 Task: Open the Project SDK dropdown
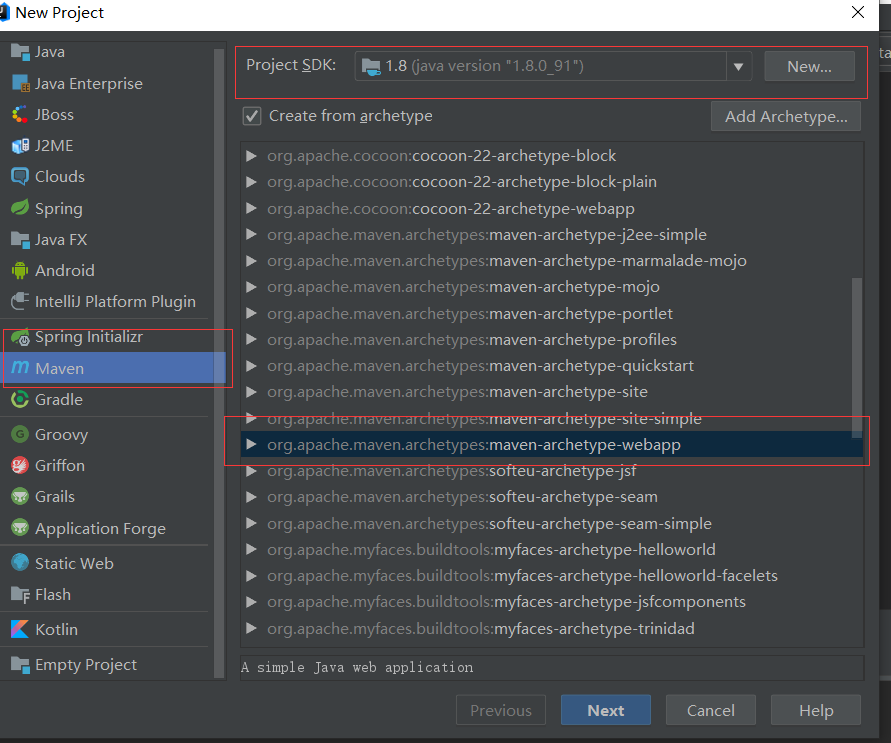(x=739, y=67)
